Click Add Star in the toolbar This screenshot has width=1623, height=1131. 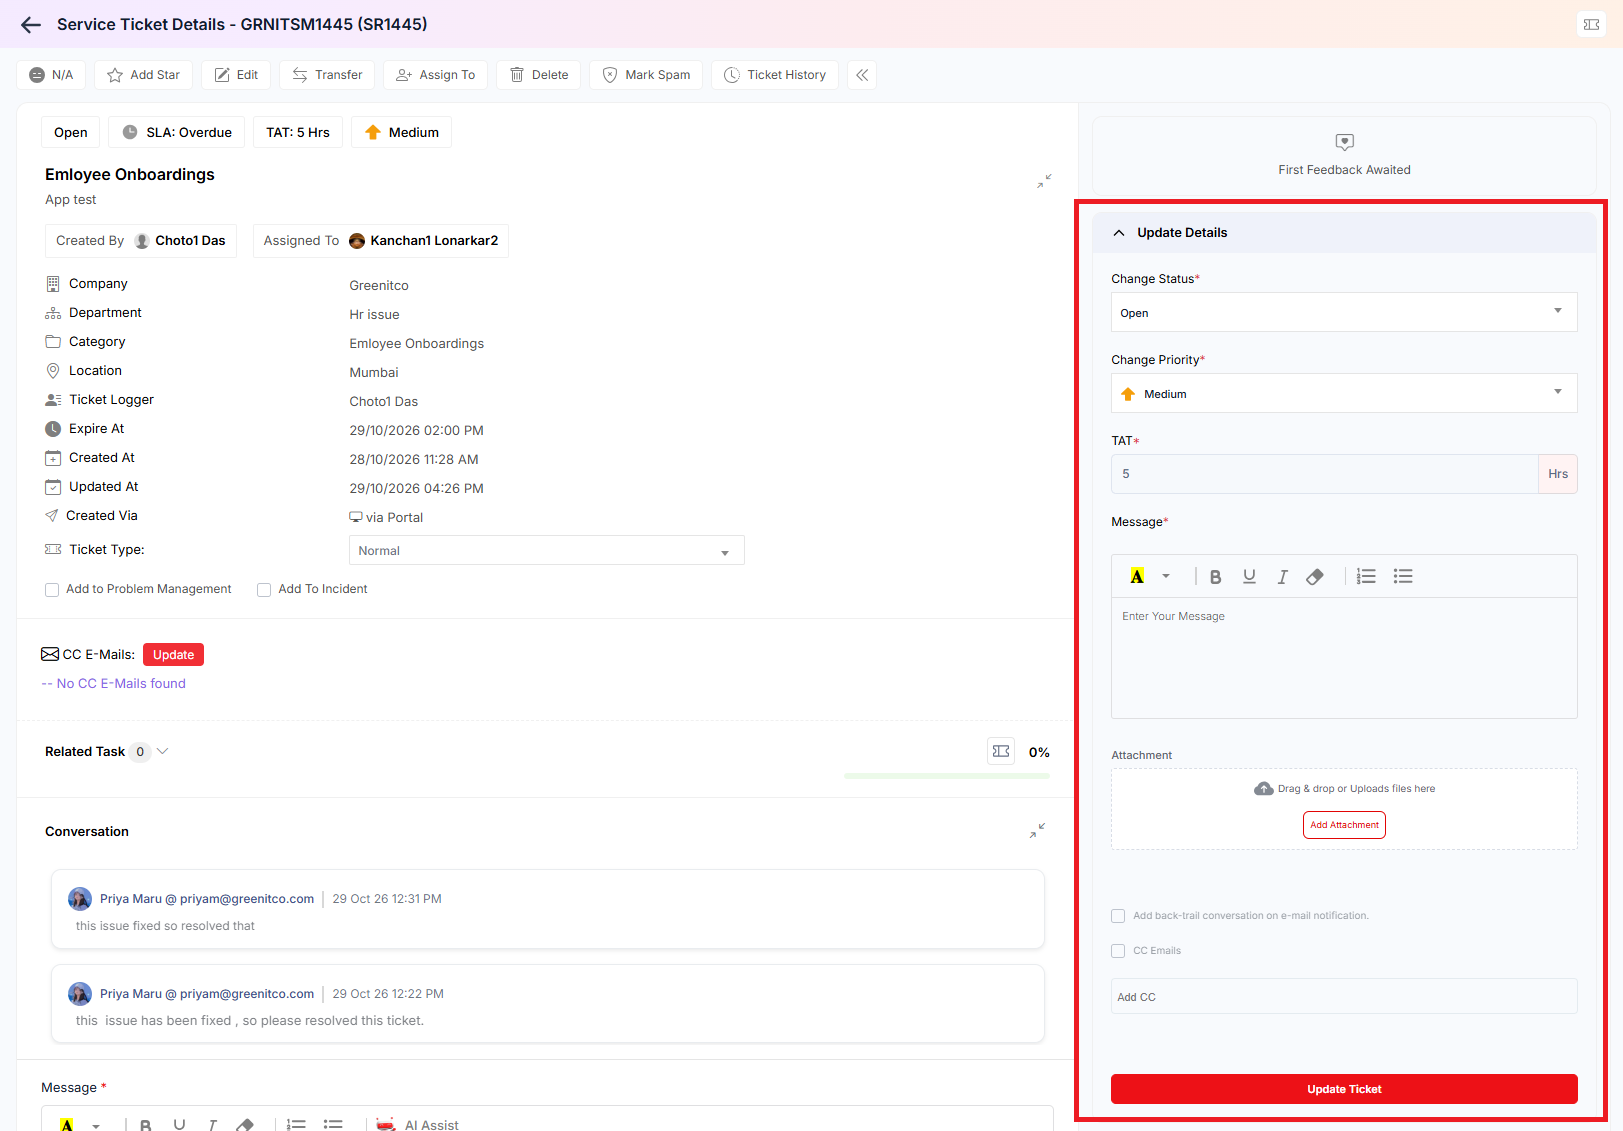coord(143,75)
